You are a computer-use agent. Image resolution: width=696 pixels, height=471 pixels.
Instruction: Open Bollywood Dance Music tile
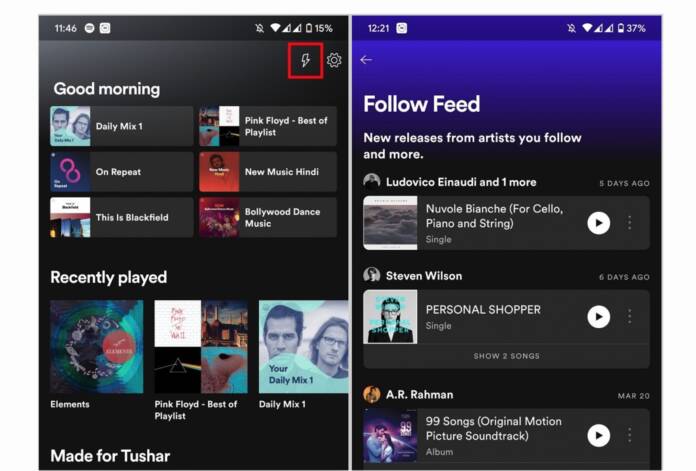[268, 218]
